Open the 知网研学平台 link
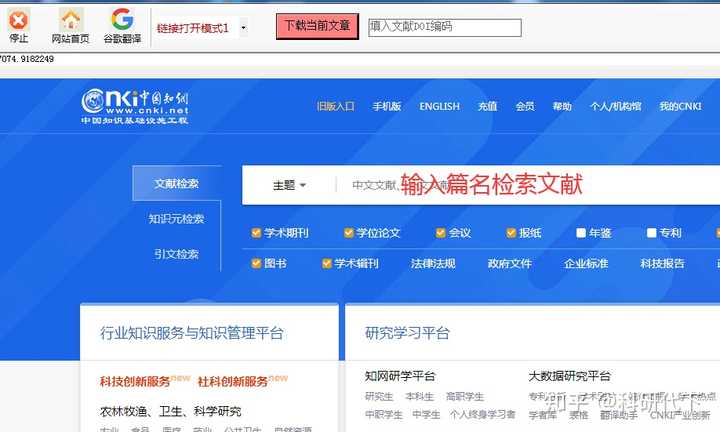The height and width of the screenshot is (432, 720). click(400, 376)
